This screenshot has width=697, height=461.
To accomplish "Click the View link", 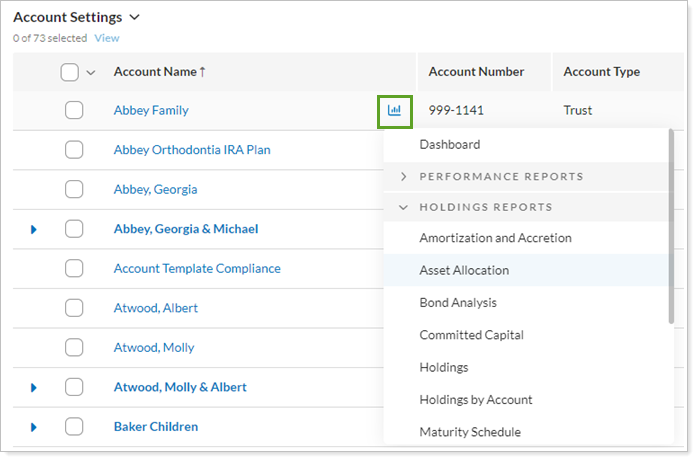I will (106, 38).
